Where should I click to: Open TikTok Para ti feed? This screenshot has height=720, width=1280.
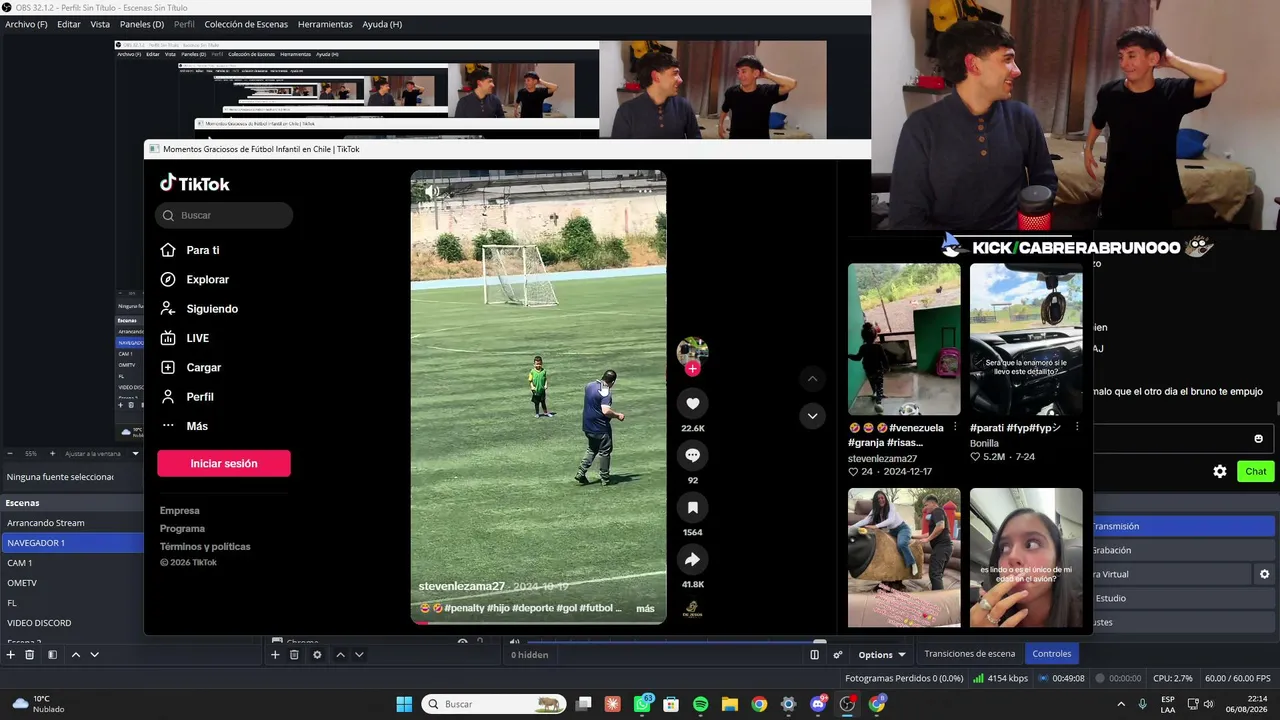click(x=202, y=250)
